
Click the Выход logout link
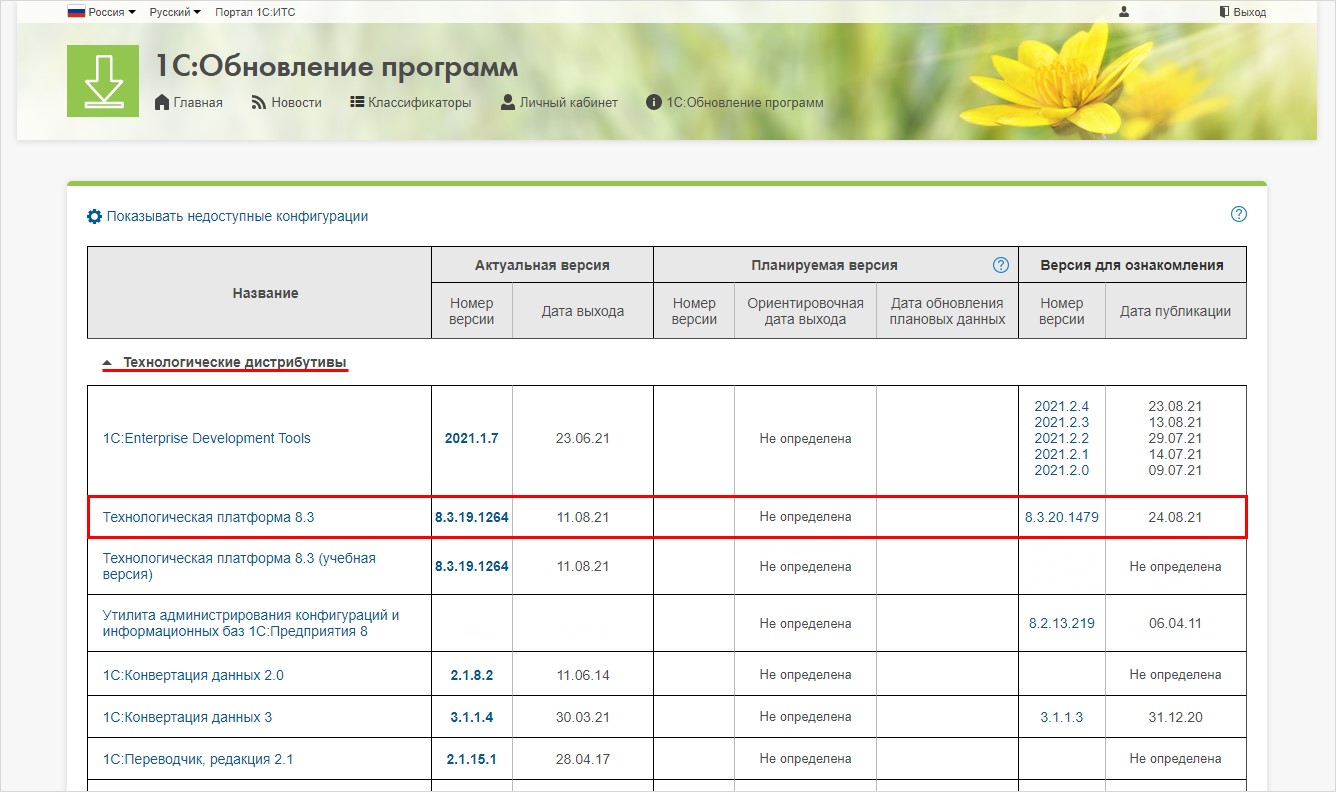pos(1243,12)
